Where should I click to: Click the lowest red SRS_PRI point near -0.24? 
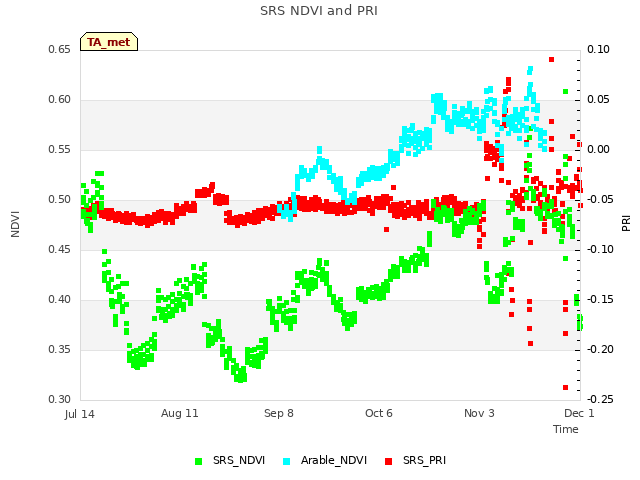[565, 387]
